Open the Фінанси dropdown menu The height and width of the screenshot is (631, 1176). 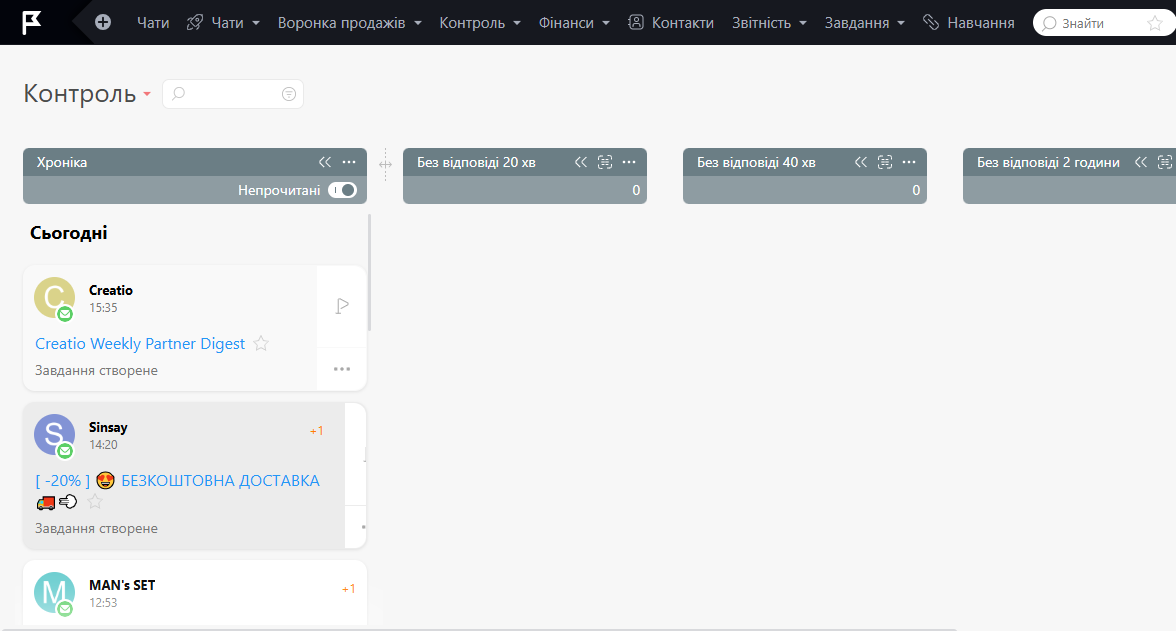[574, 23]
